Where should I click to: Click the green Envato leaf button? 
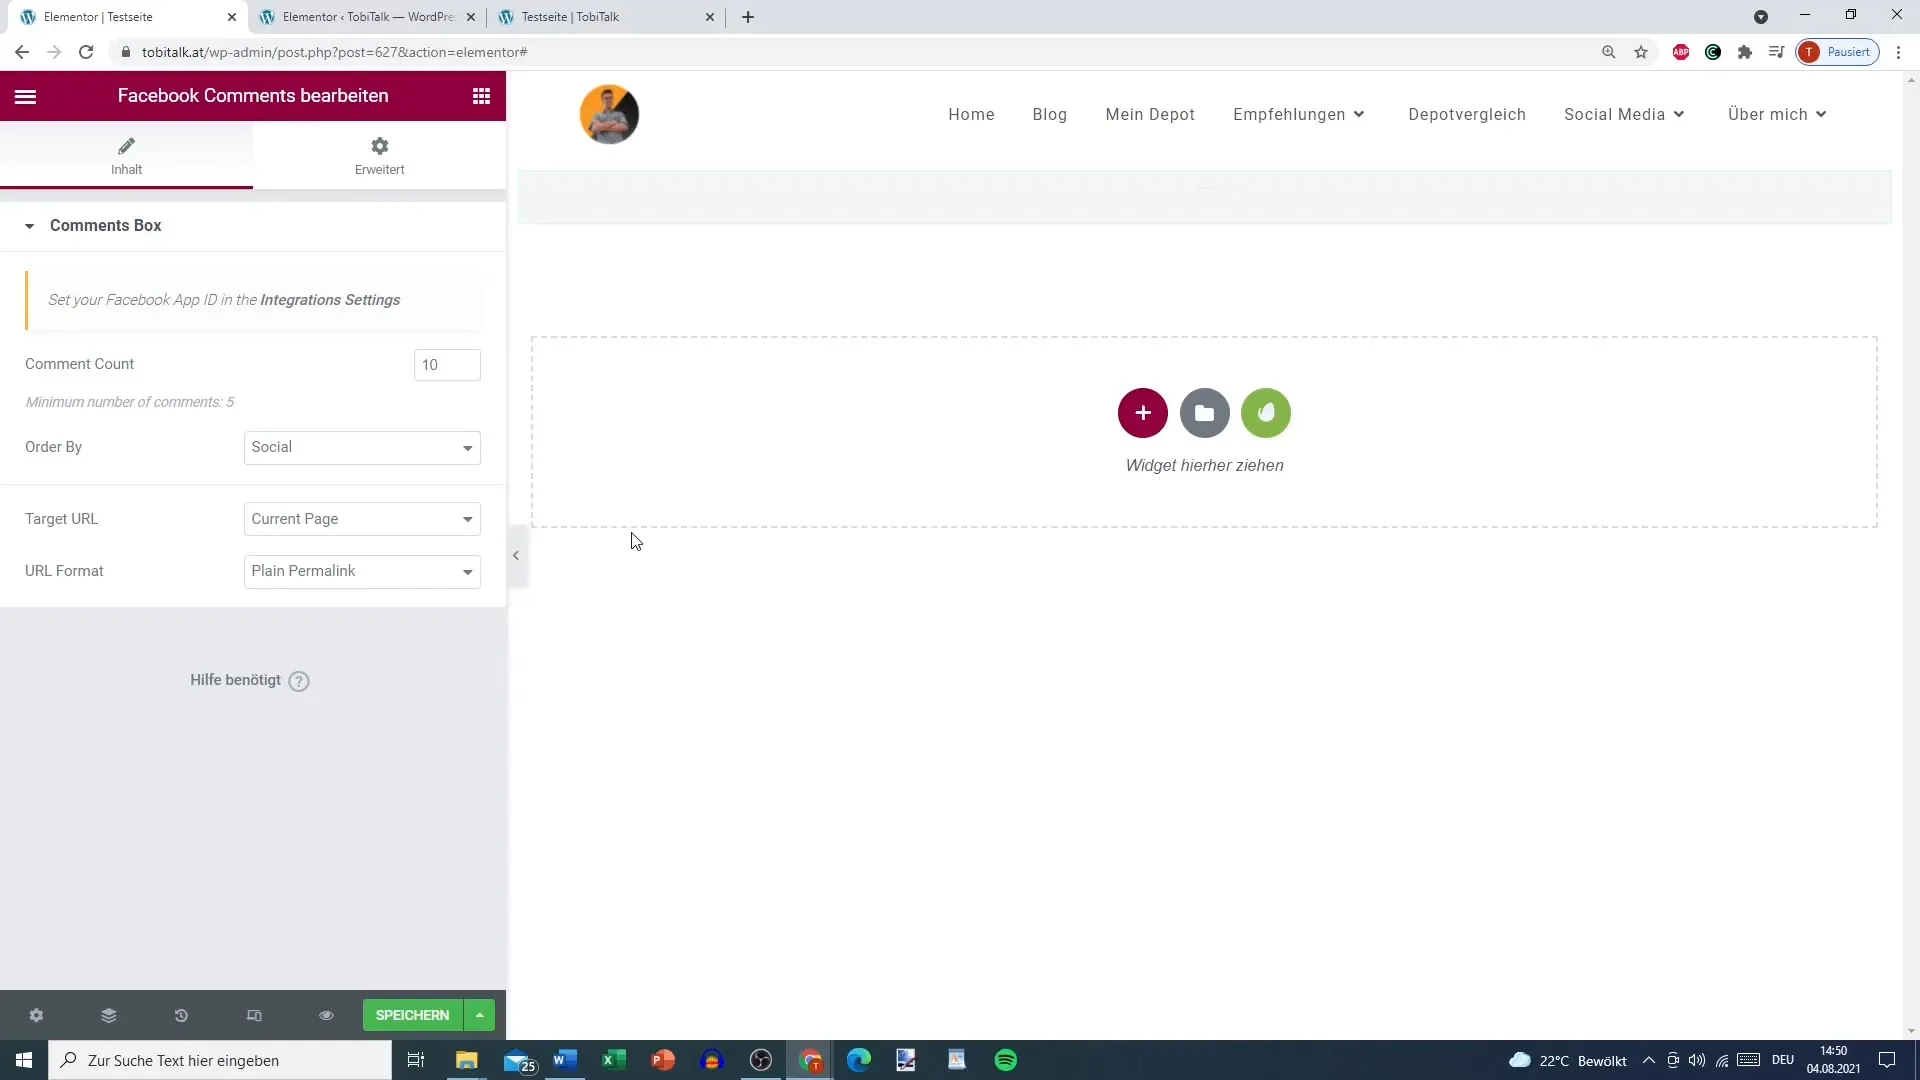(1266, 413)
